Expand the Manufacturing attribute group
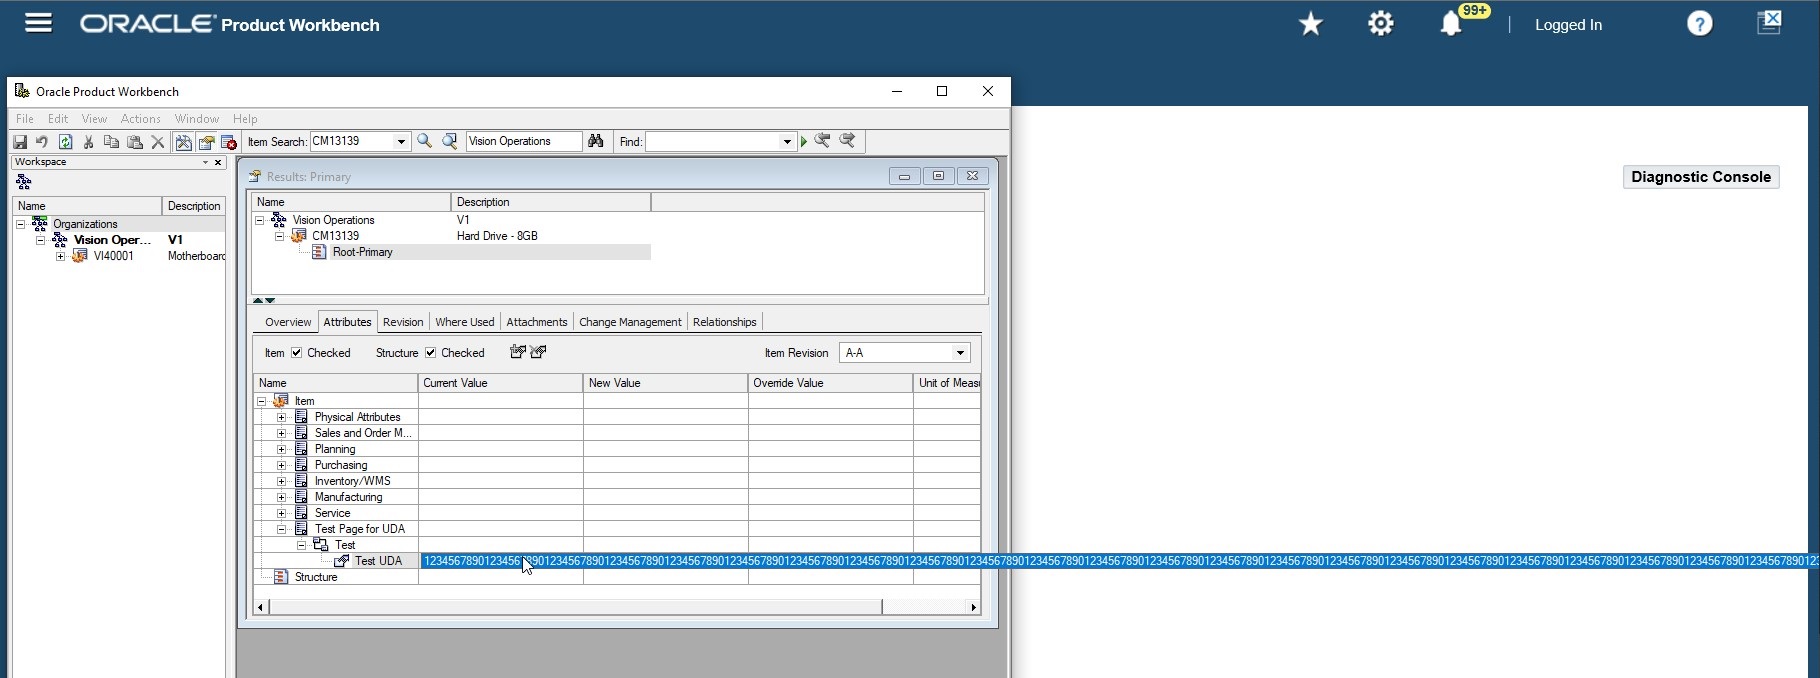Image resolution: width=1820 pixels, height=678 pixels. [x=281, y=497]
